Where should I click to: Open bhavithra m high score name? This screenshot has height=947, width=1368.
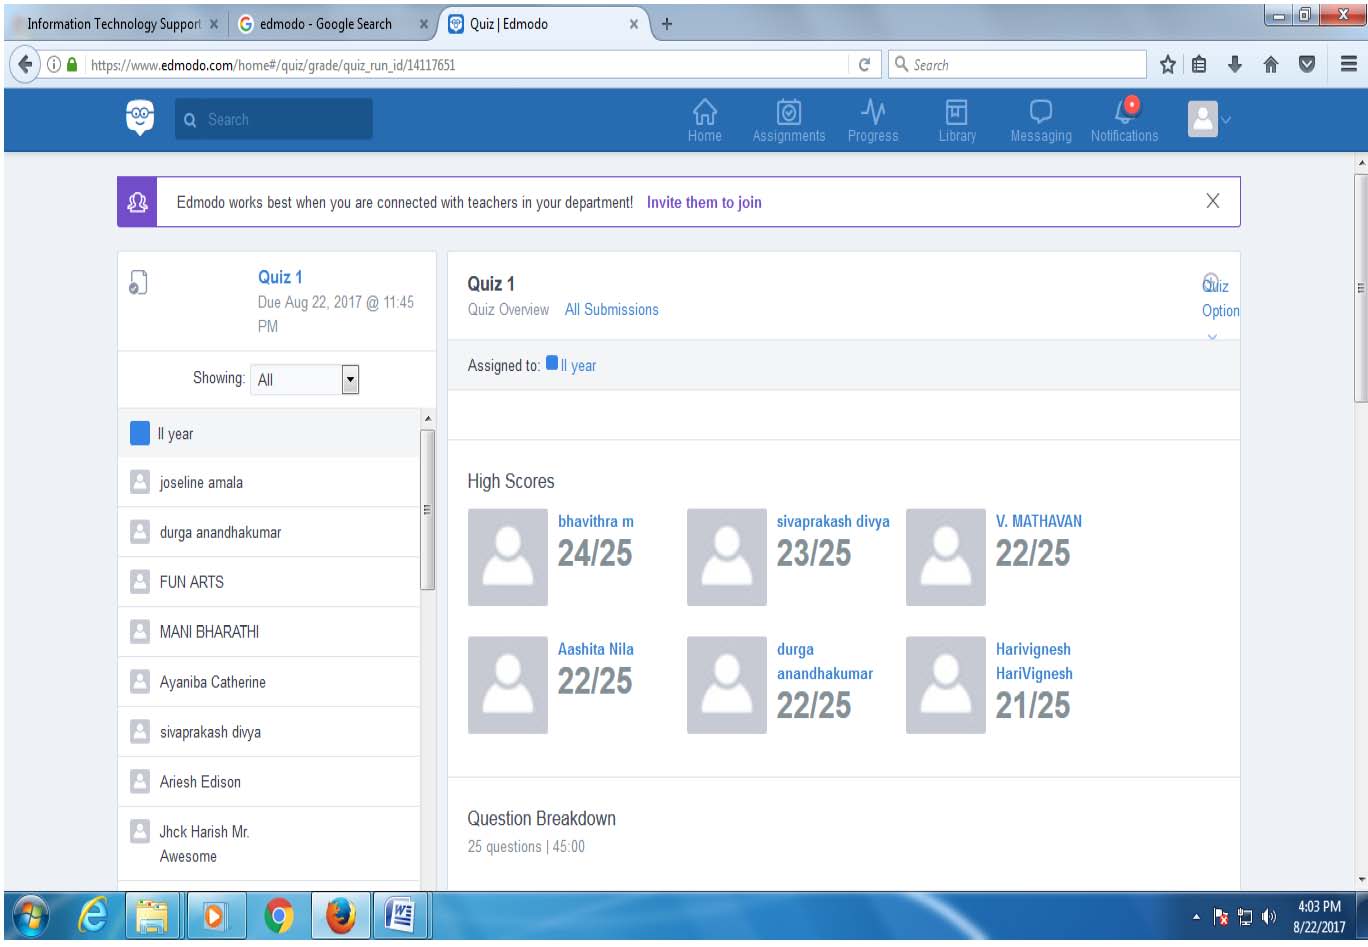[595, 521]
